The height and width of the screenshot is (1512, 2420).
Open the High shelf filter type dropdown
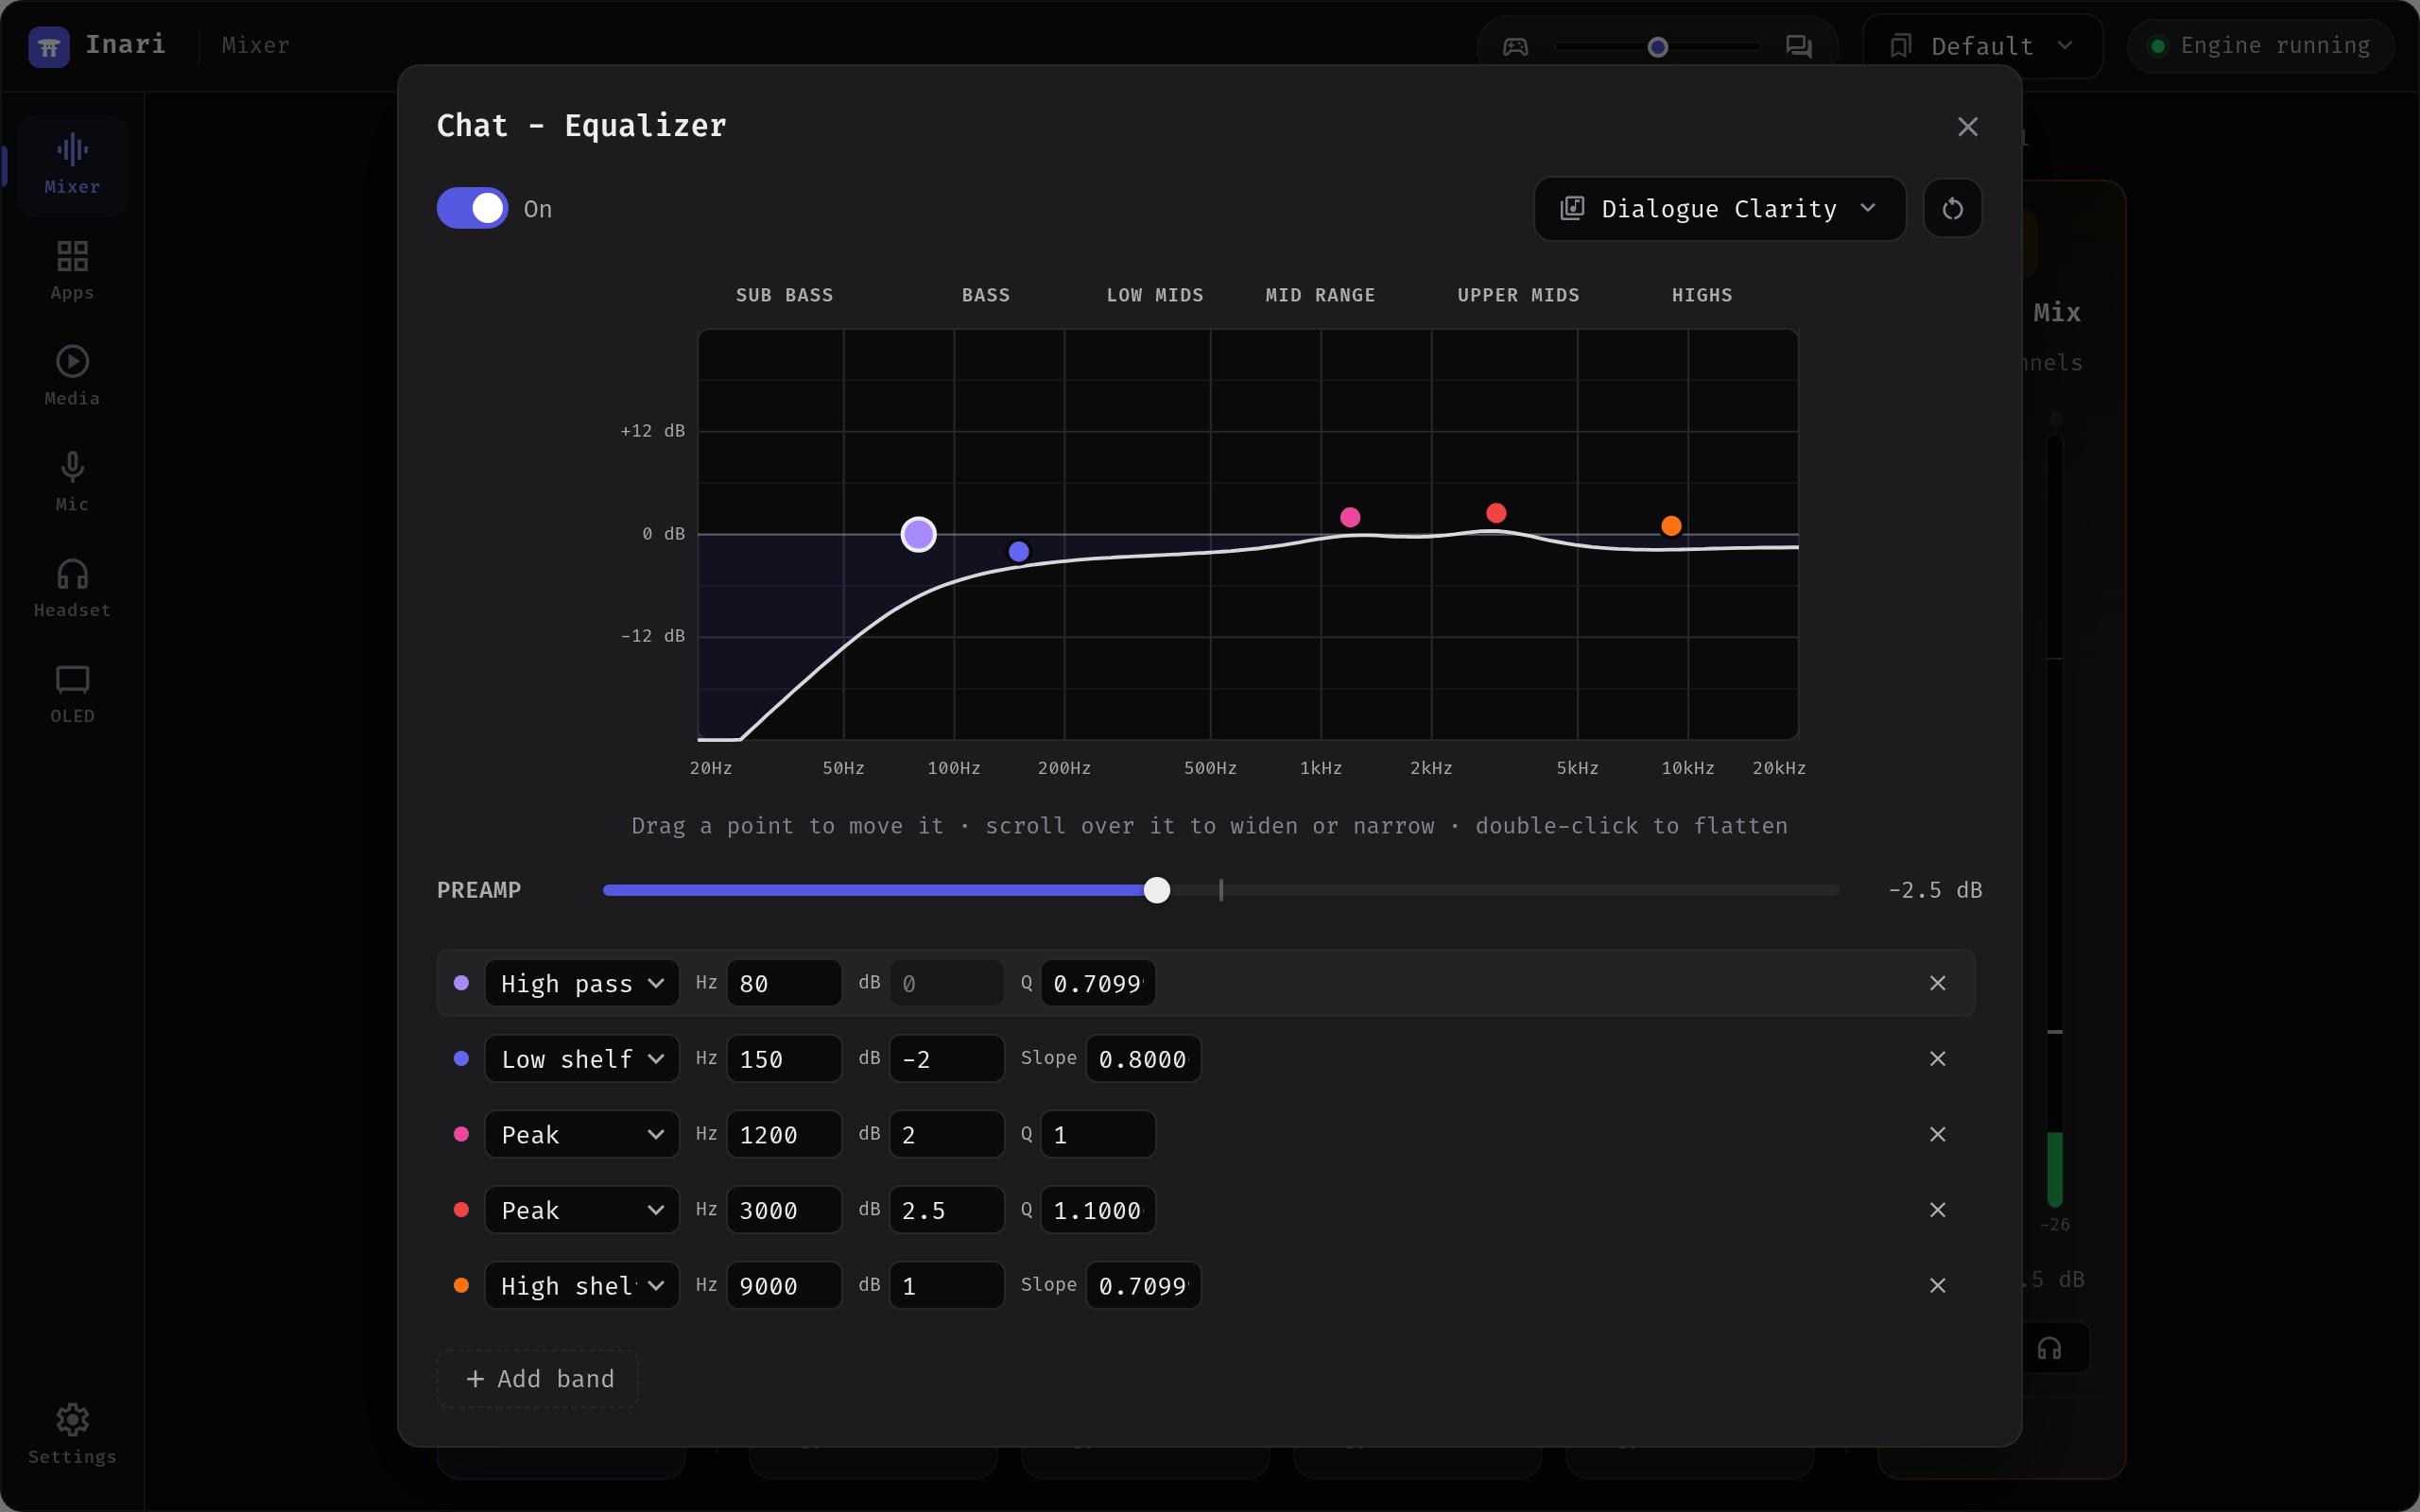(x=582, y=1285)
